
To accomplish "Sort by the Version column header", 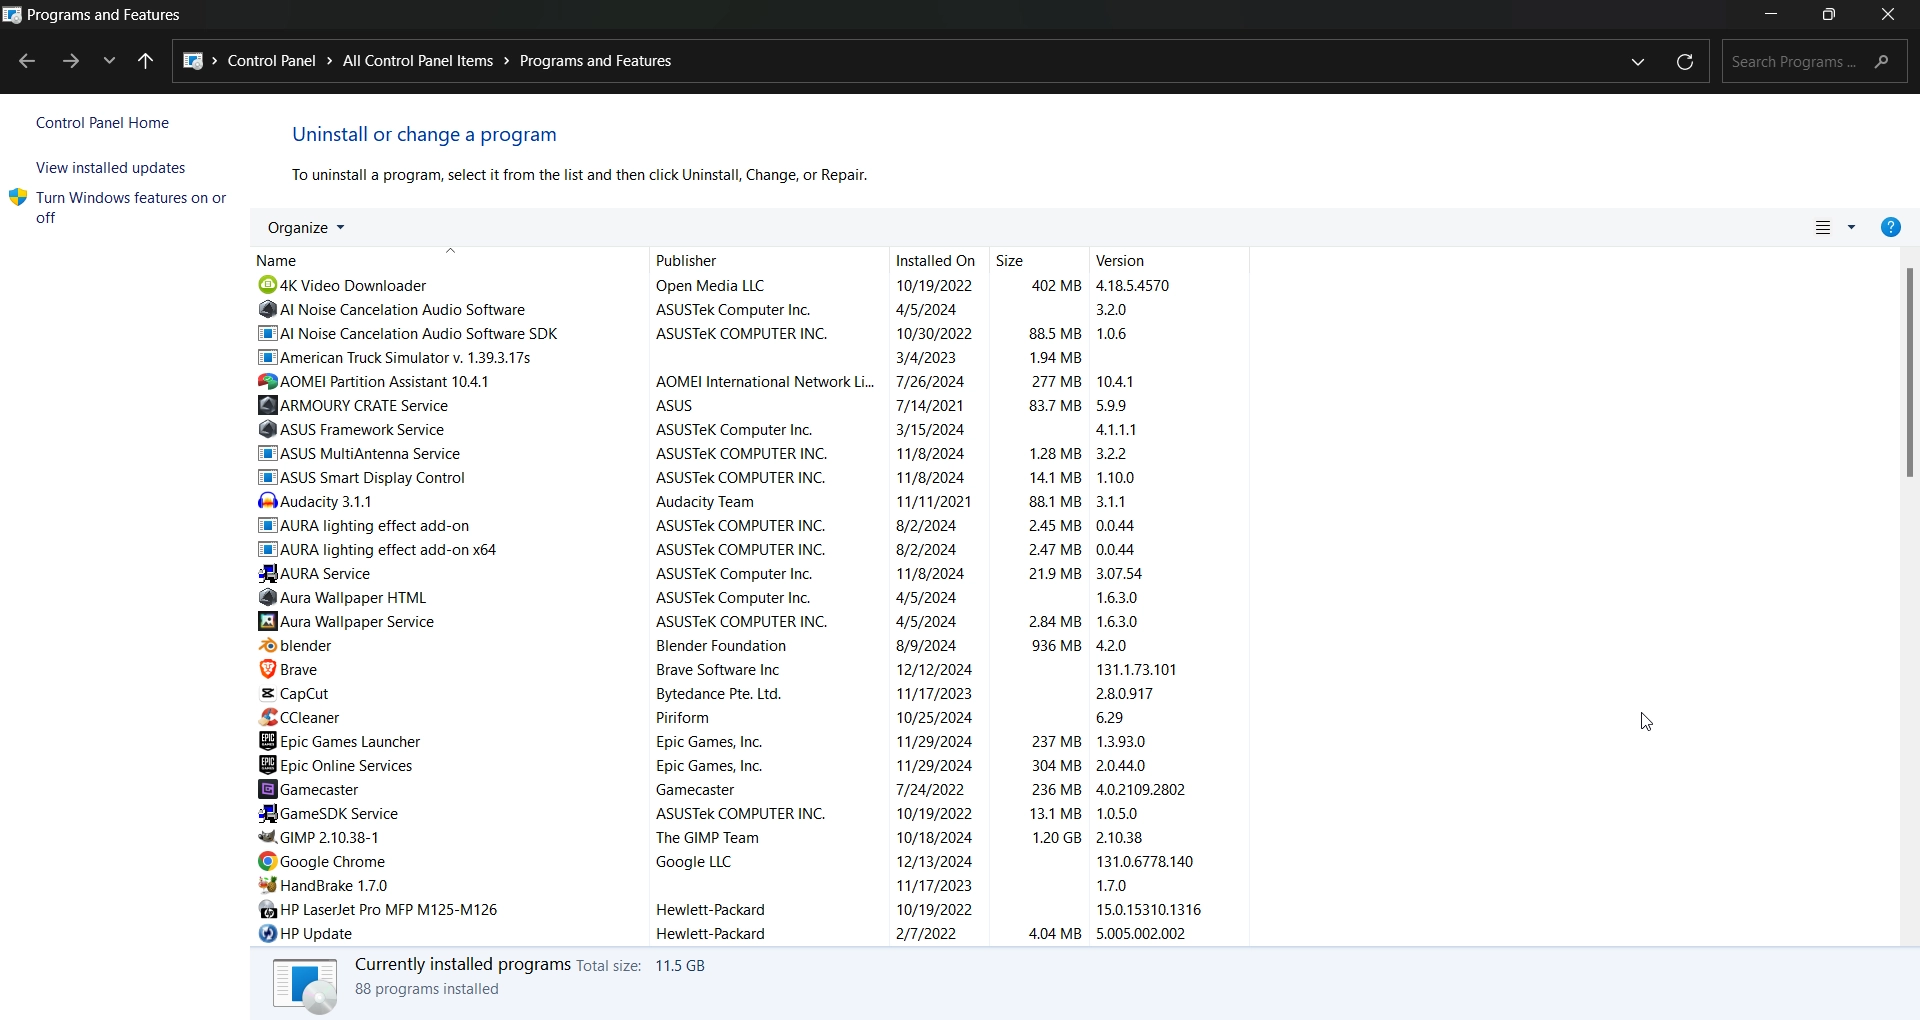I will (x=1170, y=260).
